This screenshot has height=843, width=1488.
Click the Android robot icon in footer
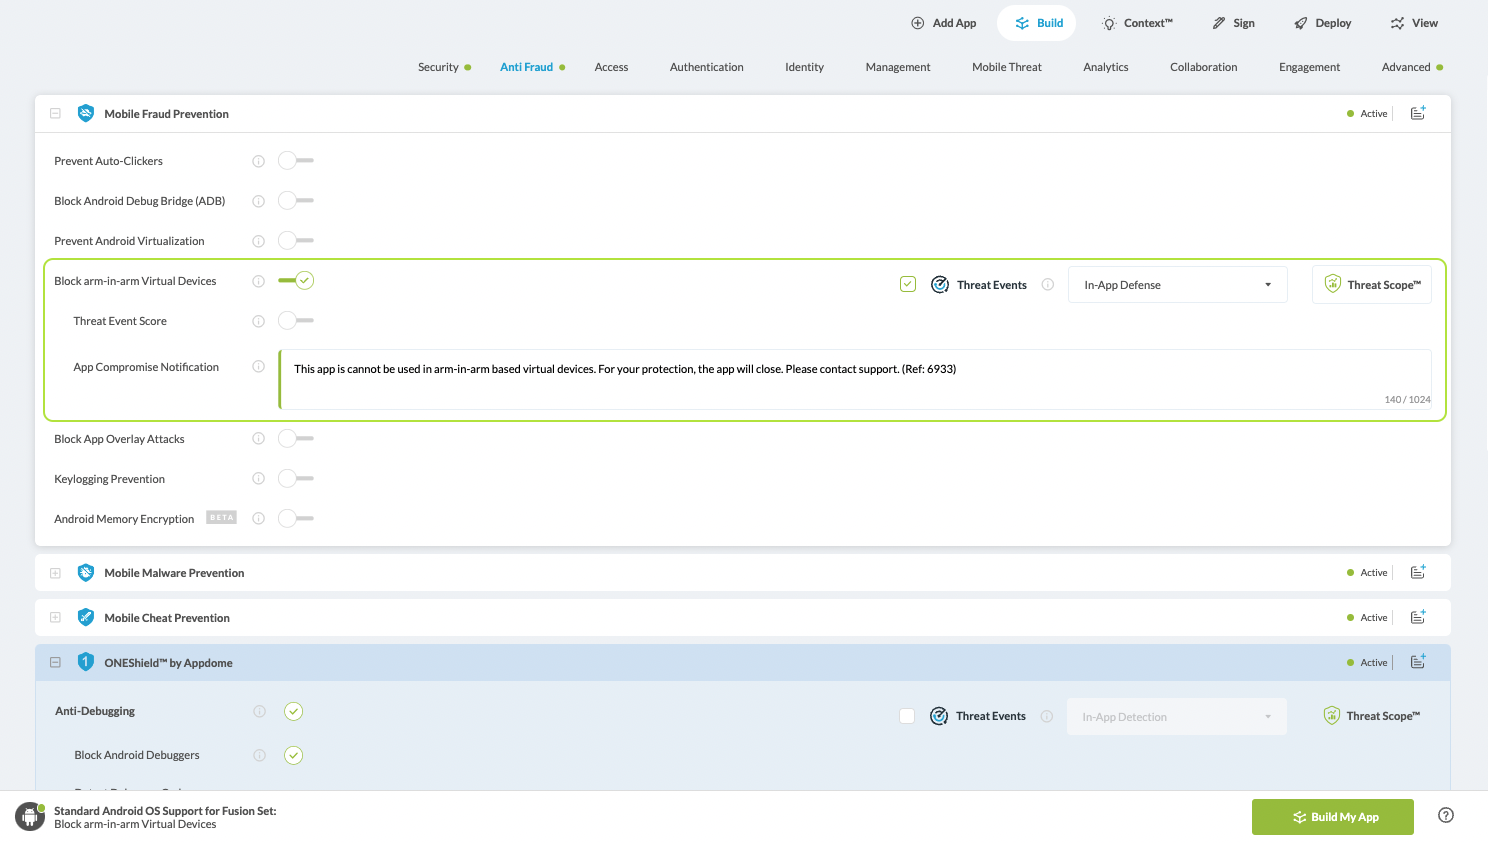(30, 817)
